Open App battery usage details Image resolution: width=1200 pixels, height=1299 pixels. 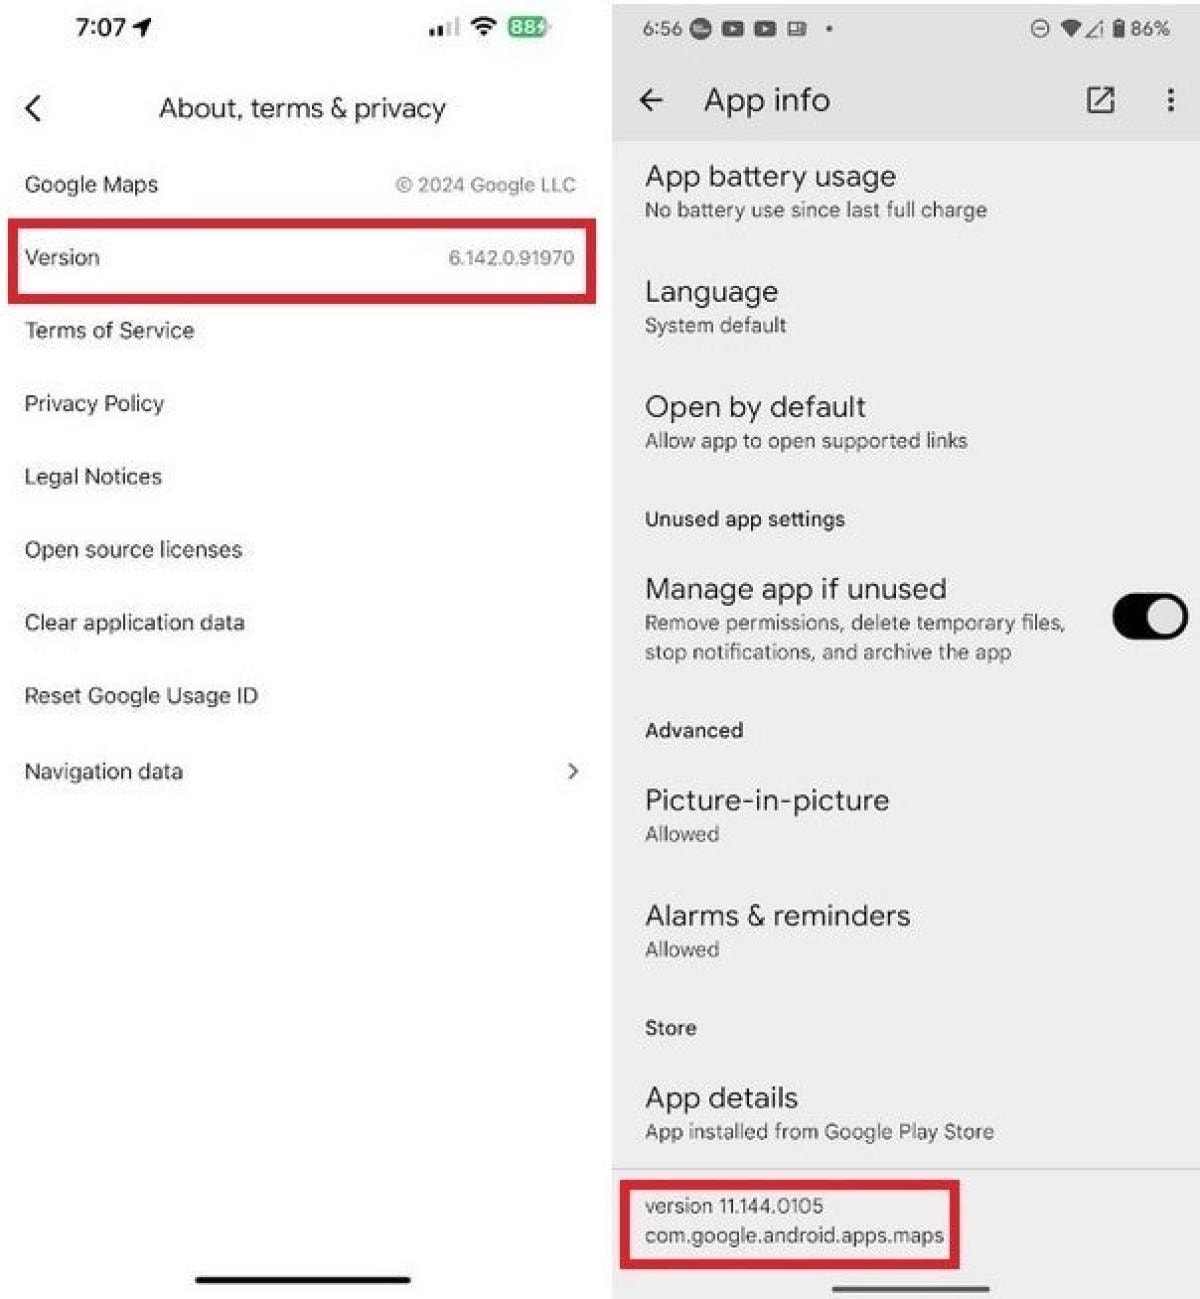(905, 191)
